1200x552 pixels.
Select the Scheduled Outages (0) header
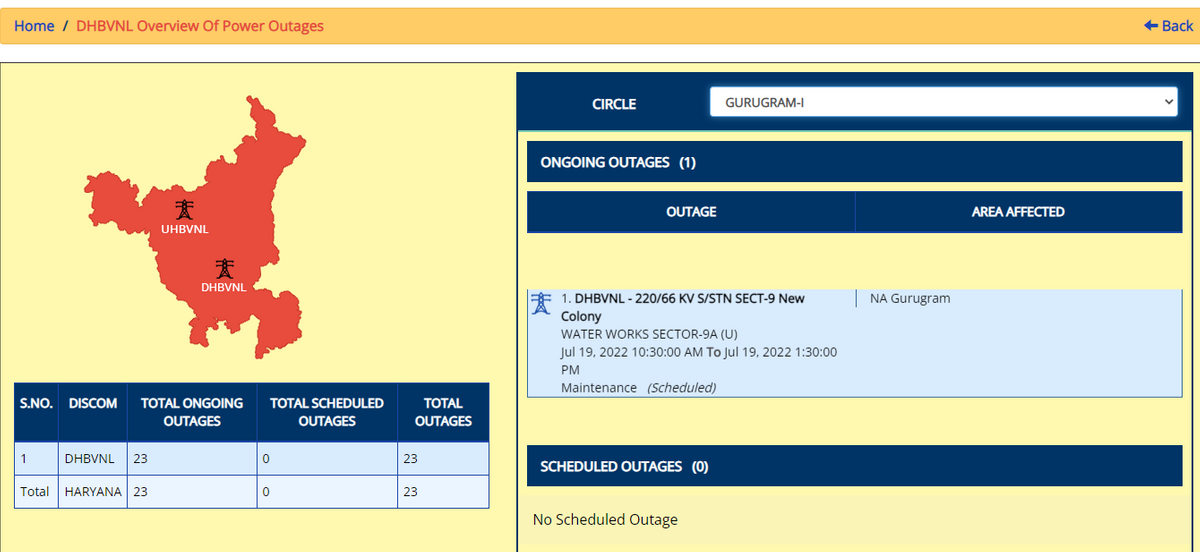pos(624,466)
